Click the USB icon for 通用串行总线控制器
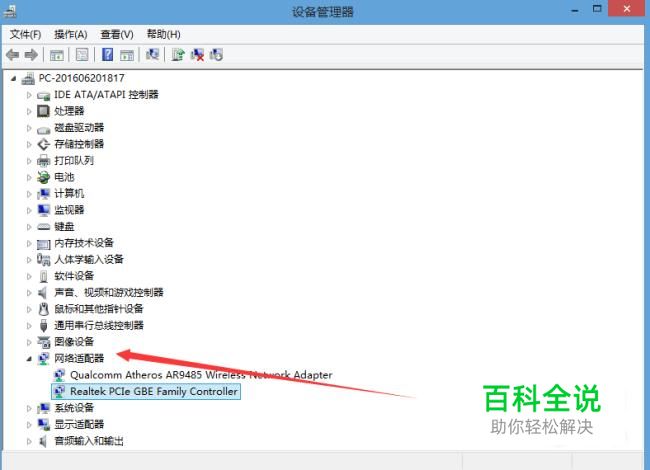Image resolution: width=650 pixels, height=470 pixels. click(44, 325)
